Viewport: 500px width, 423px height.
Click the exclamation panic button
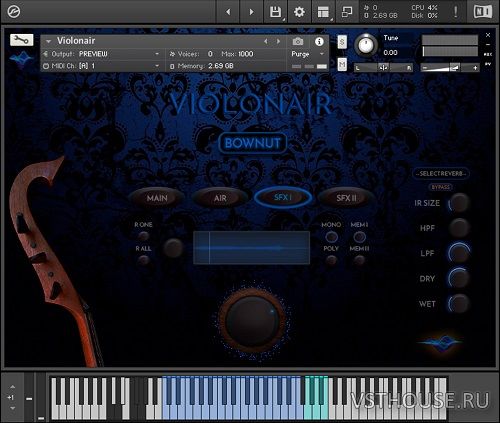[x=455, y=12]
